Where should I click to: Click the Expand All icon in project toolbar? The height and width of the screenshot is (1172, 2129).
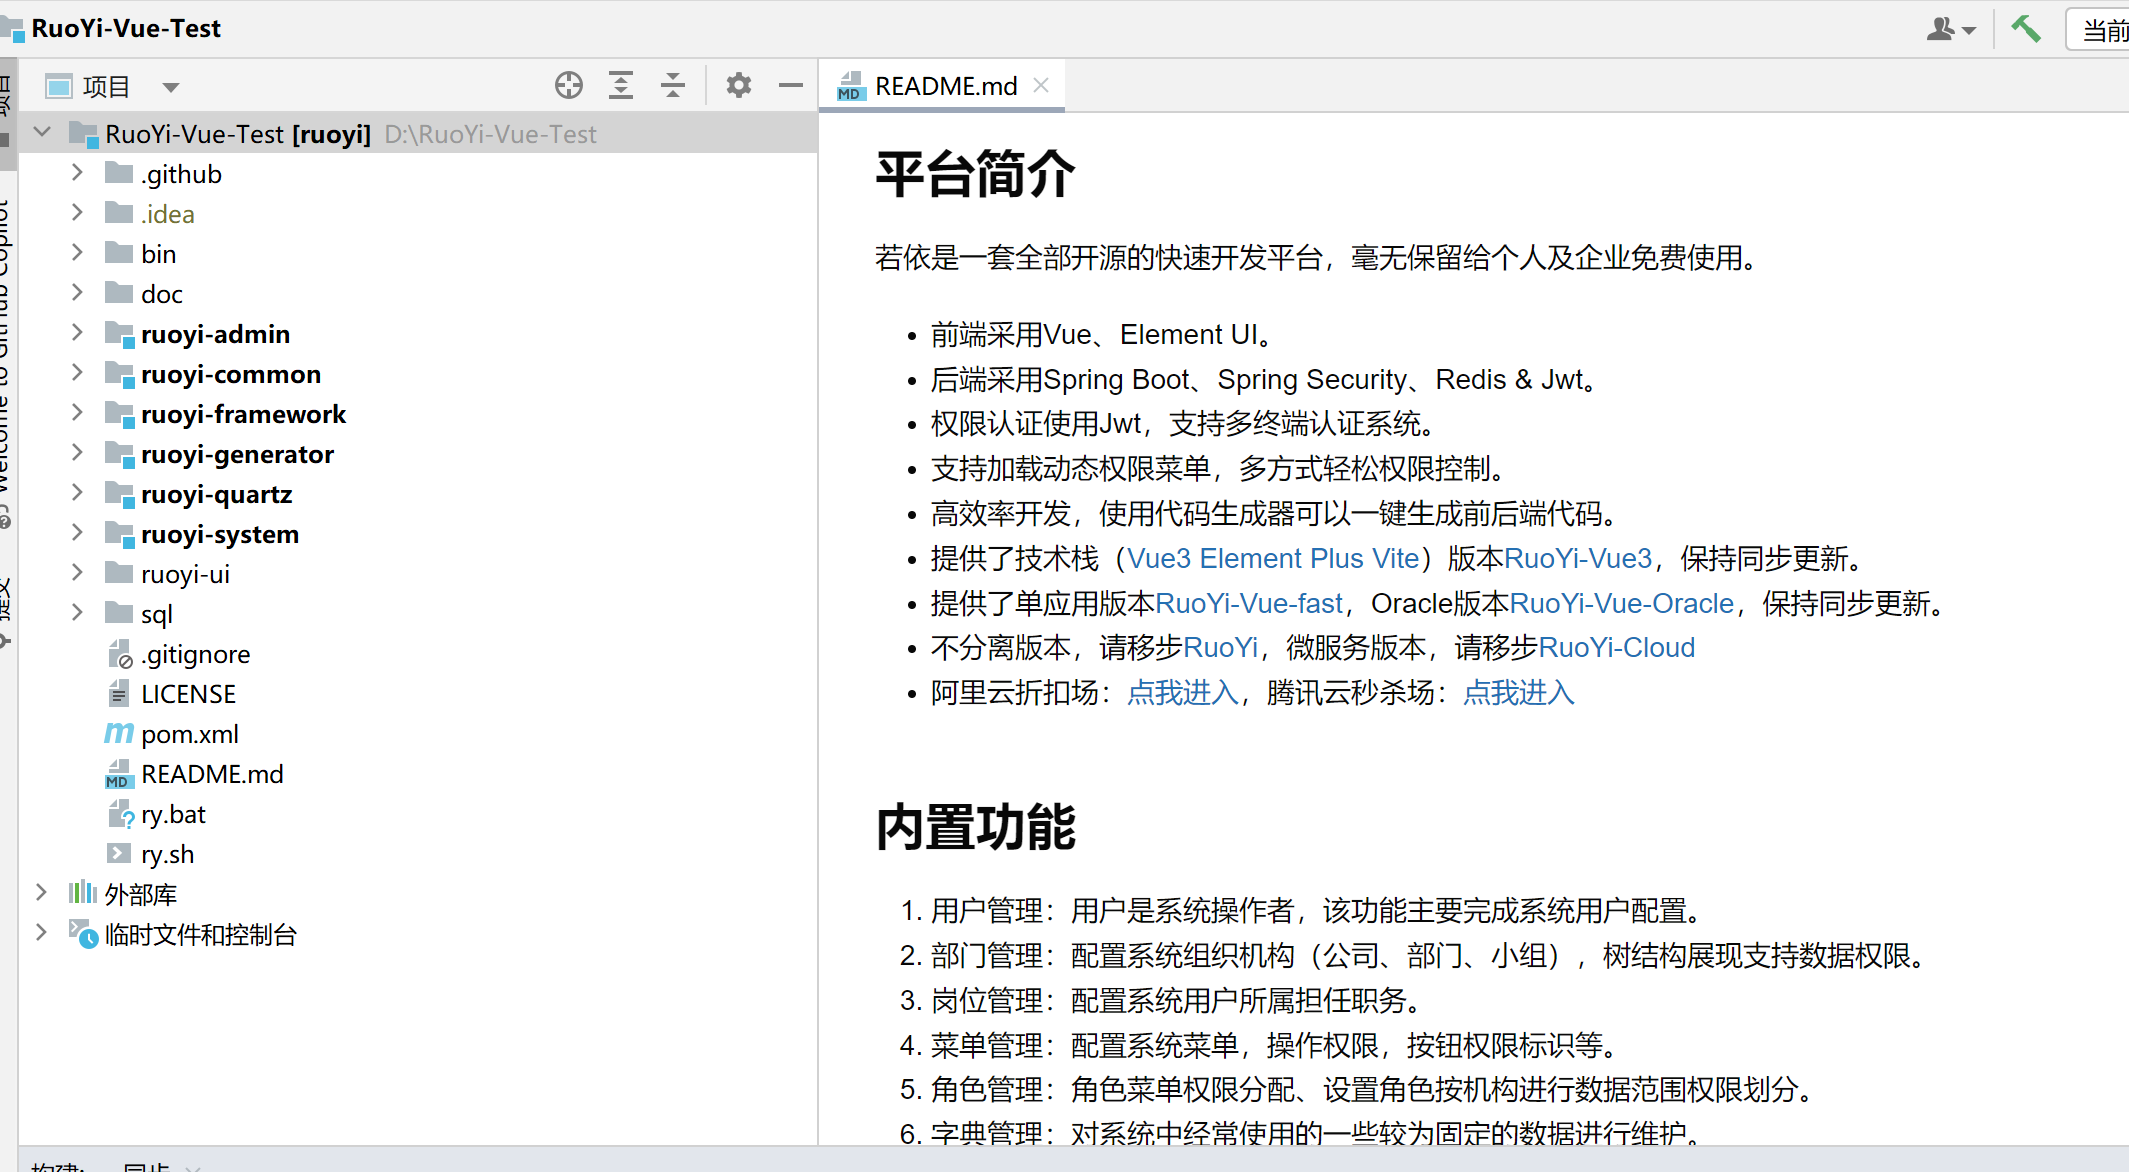[x=621, y=86]
